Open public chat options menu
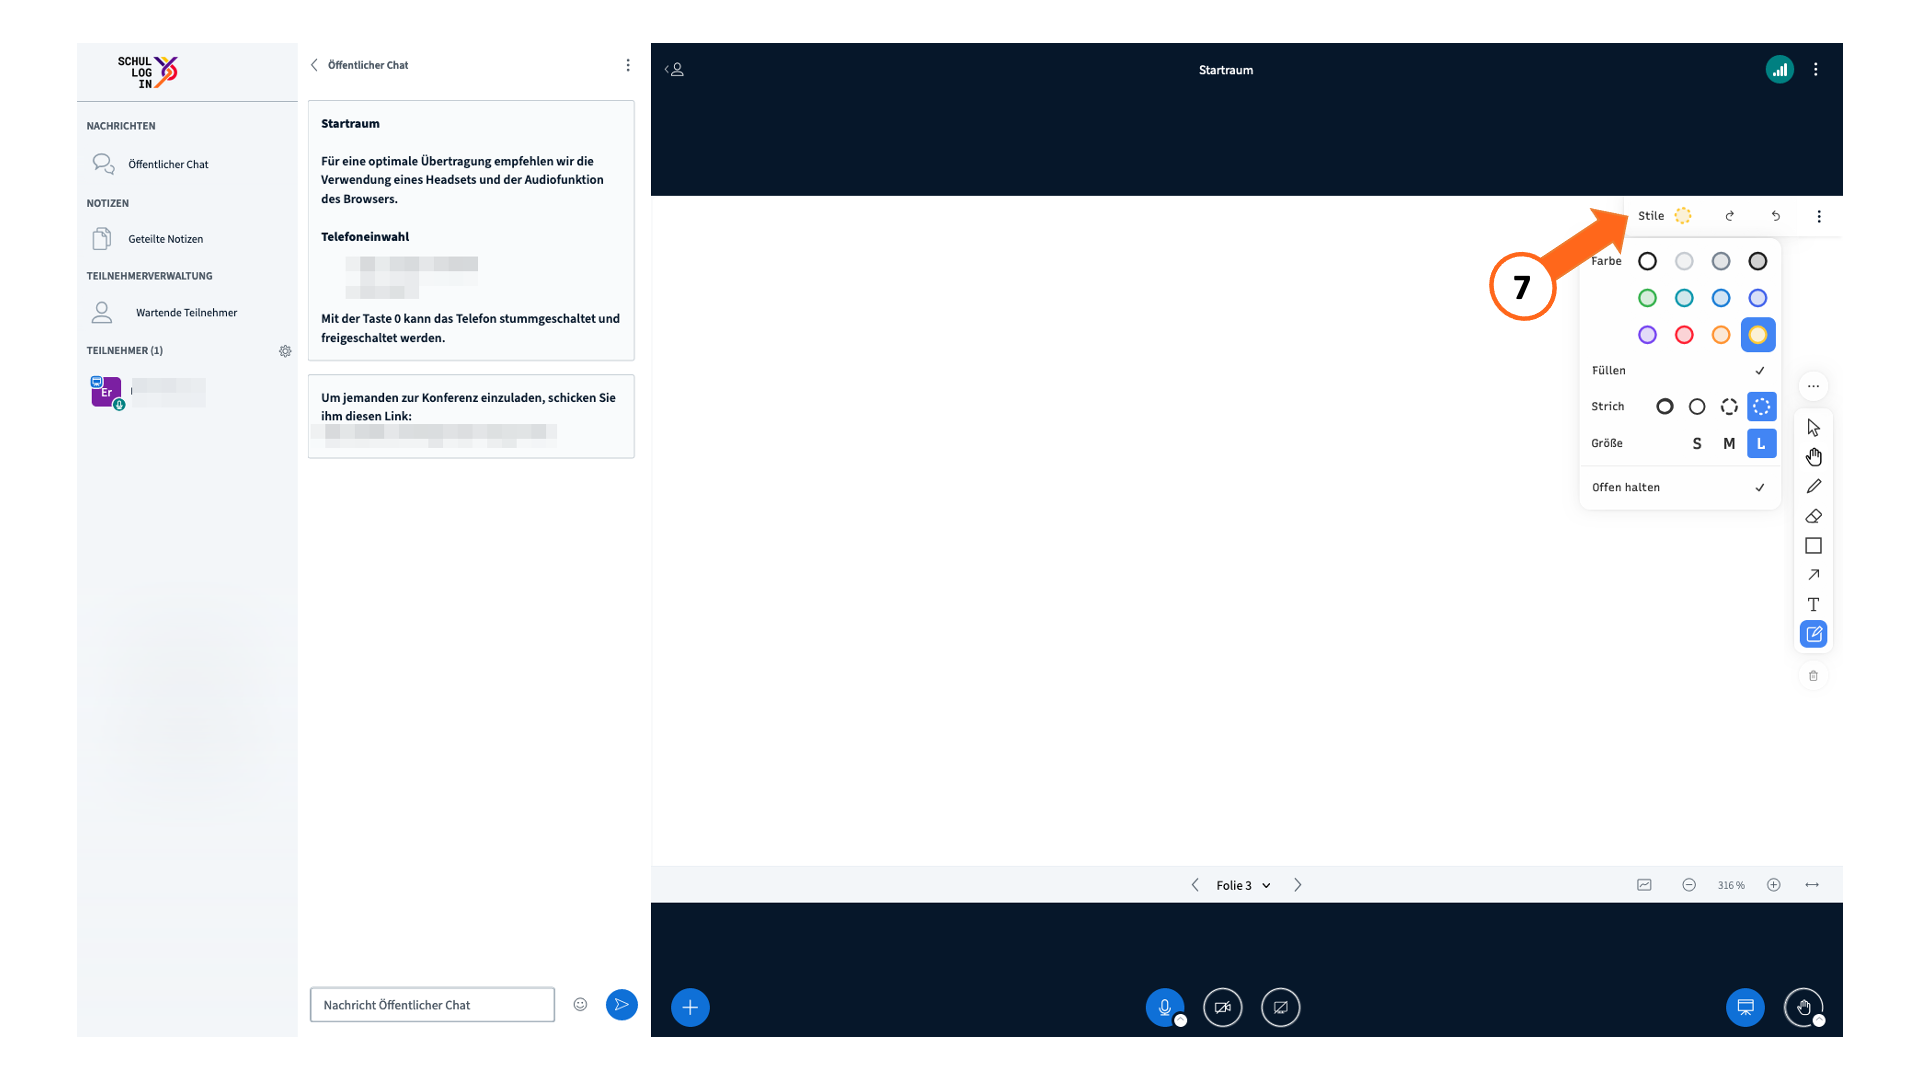The width and height of the screenshot is (1920, 1080). click(x=628, y=65)
